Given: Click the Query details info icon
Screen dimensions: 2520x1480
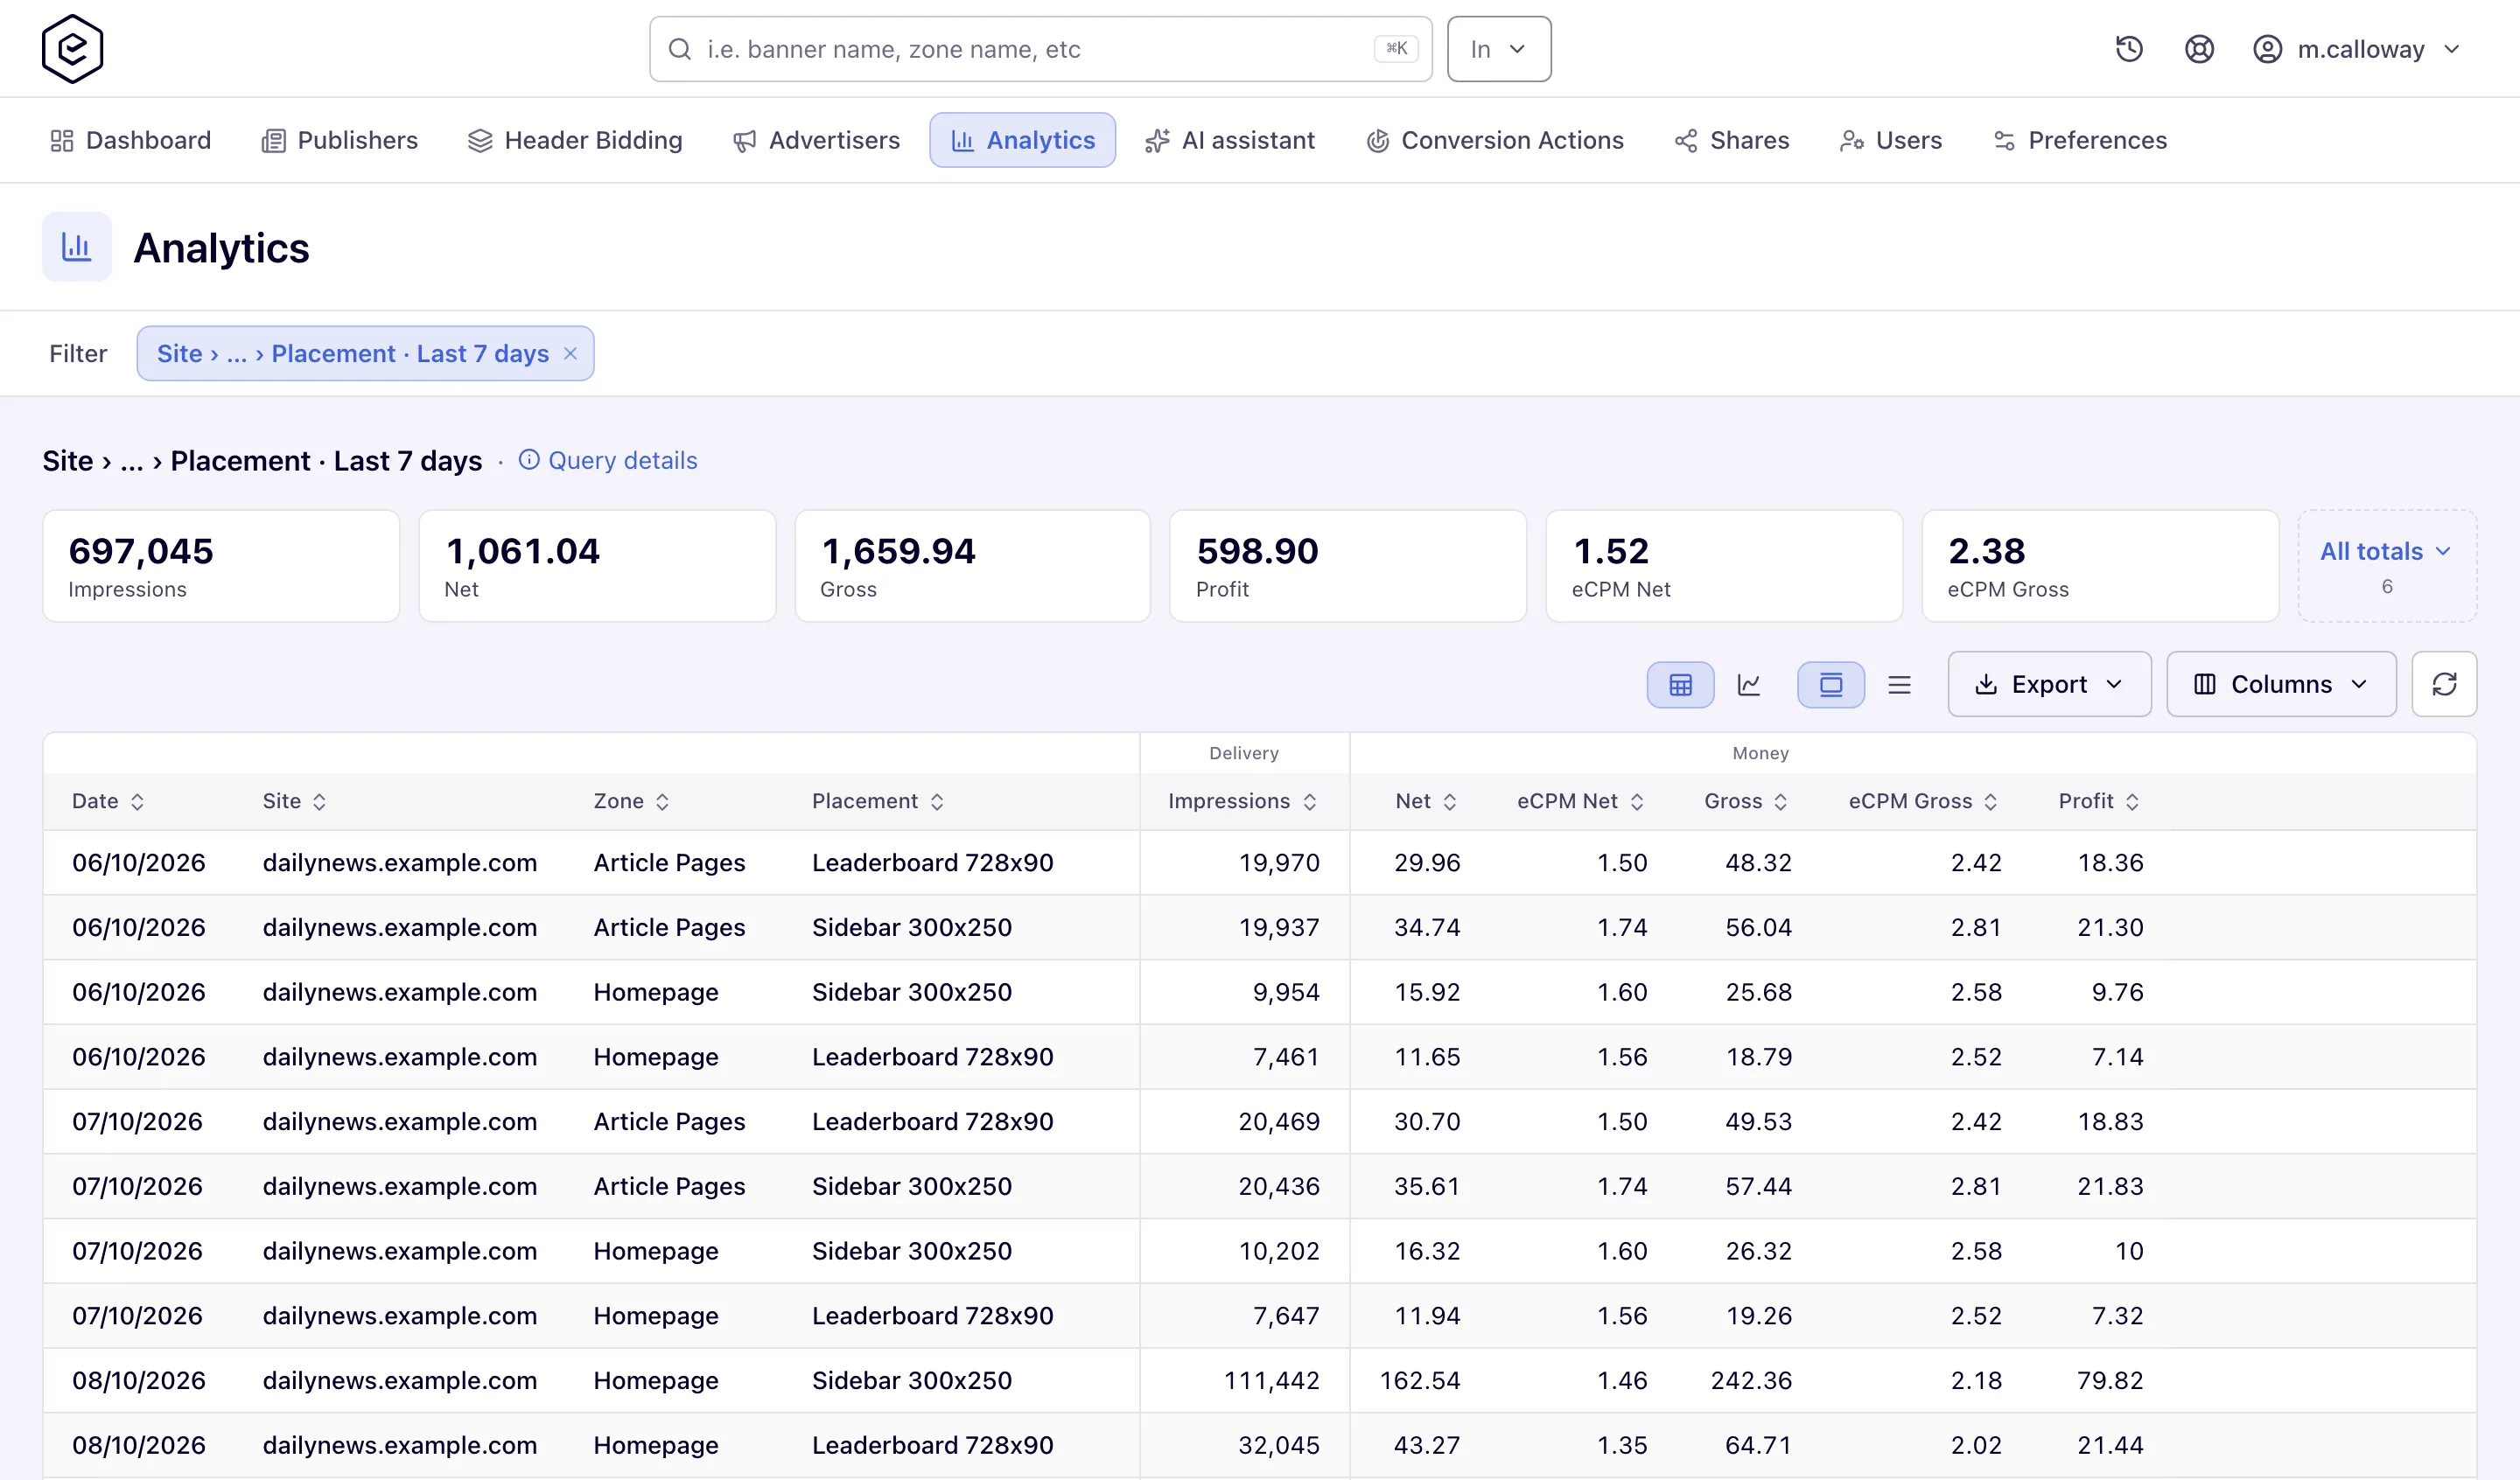Looking at the screenshot, I should [x=529, y=460].
